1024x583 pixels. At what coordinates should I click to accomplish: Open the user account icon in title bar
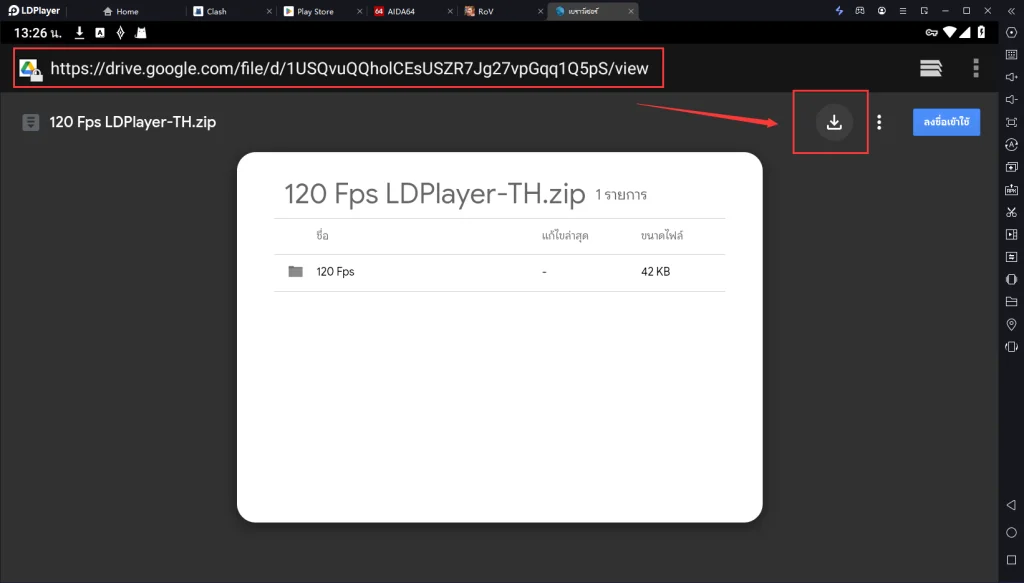point(882,10)
